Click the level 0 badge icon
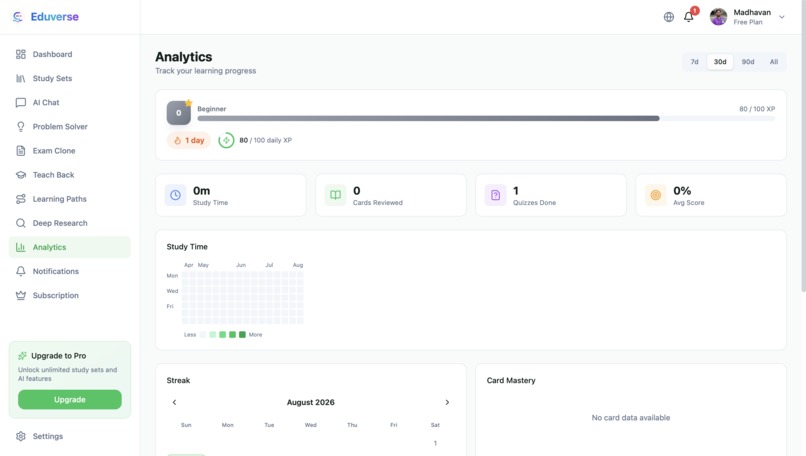This screenshot has height=456, width=806. (x=178, y=113)
